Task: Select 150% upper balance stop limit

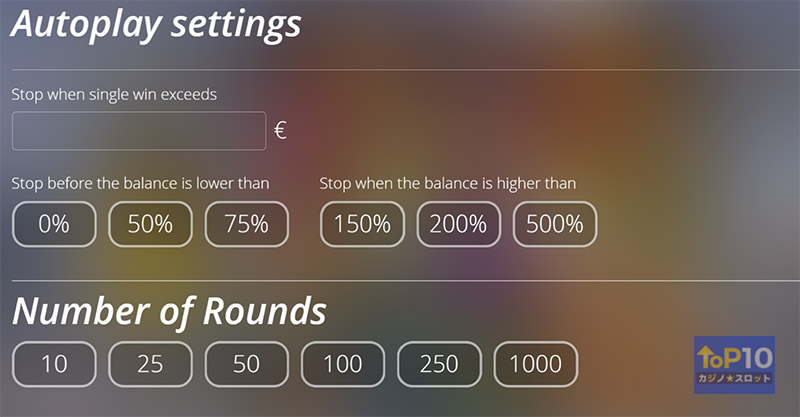Action: [x=362, y=224]
